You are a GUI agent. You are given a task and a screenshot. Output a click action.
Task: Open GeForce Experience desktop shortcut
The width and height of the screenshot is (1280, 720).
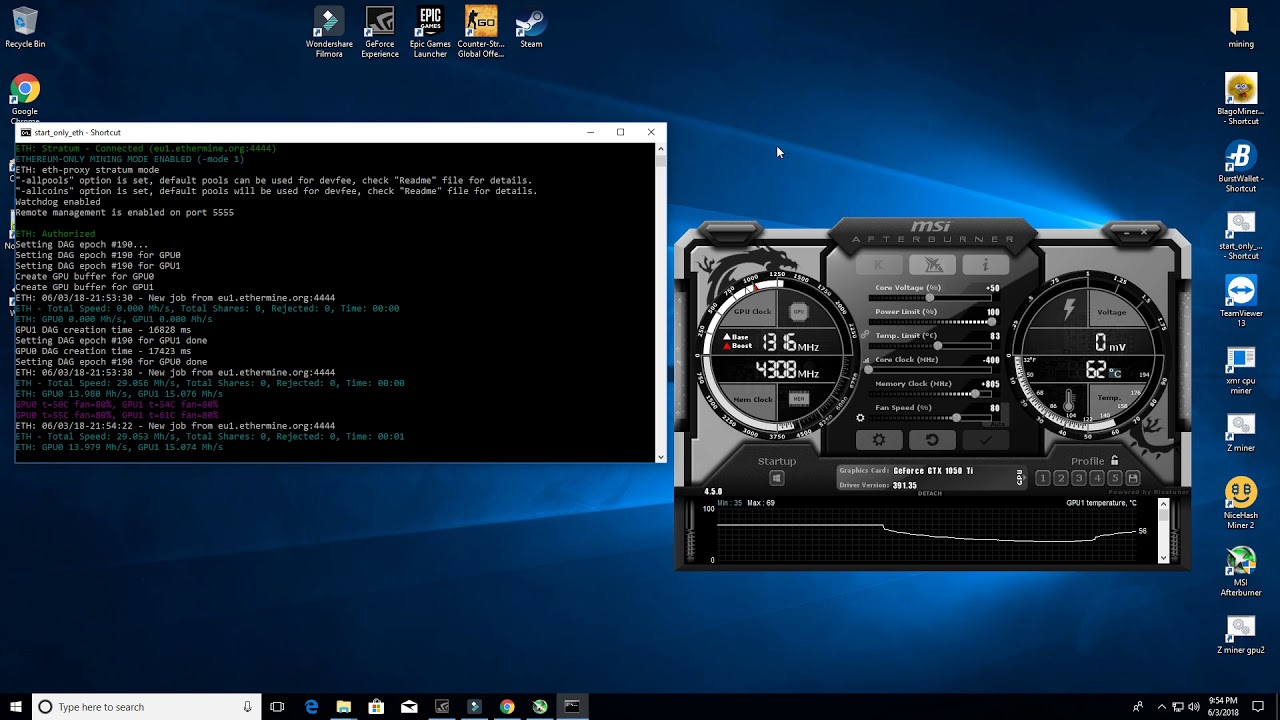[x=380, y=32]
